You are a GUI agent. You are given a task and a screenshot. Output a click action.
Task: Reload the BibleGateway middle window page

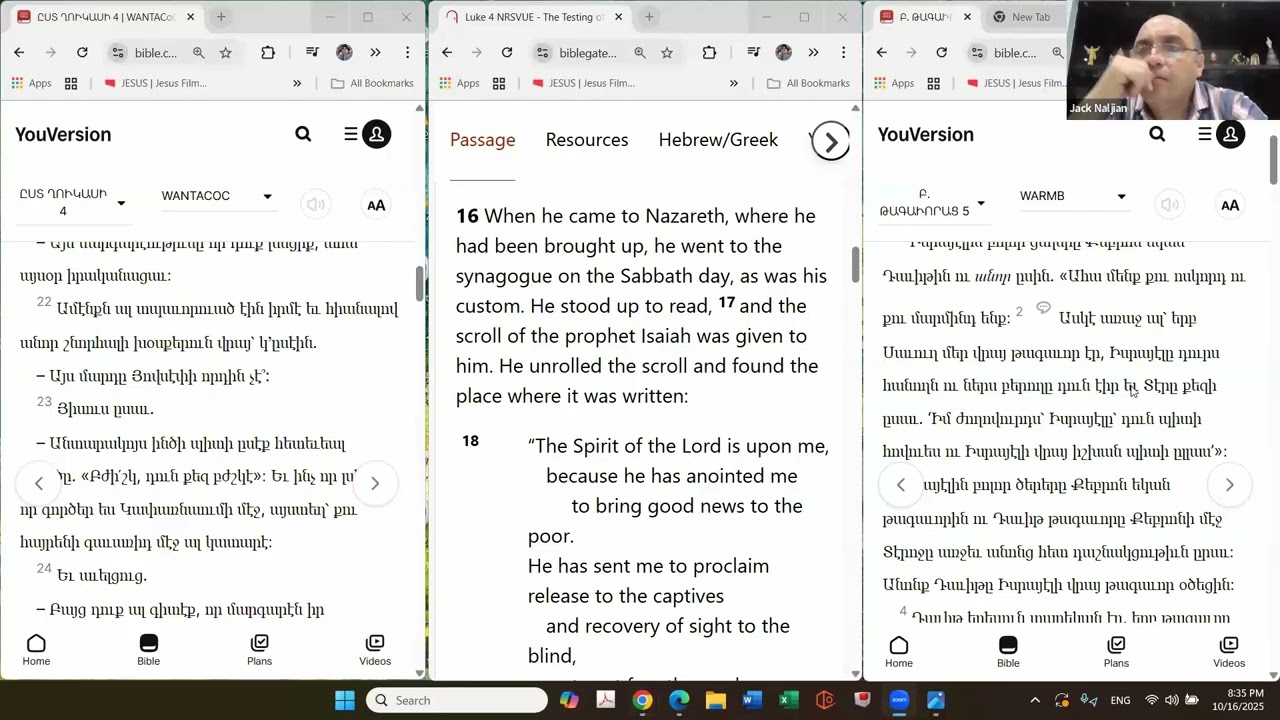point(507,53)
